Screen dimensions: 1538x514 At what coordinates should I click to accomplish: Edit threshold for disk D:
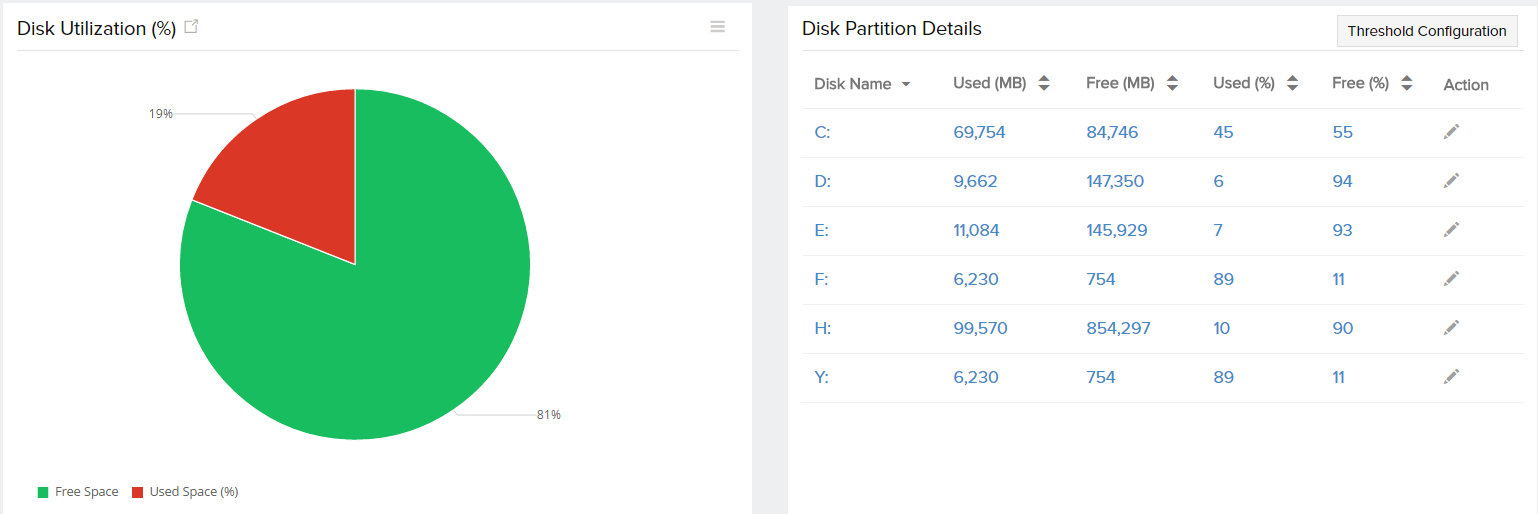tap(1451, 181)
